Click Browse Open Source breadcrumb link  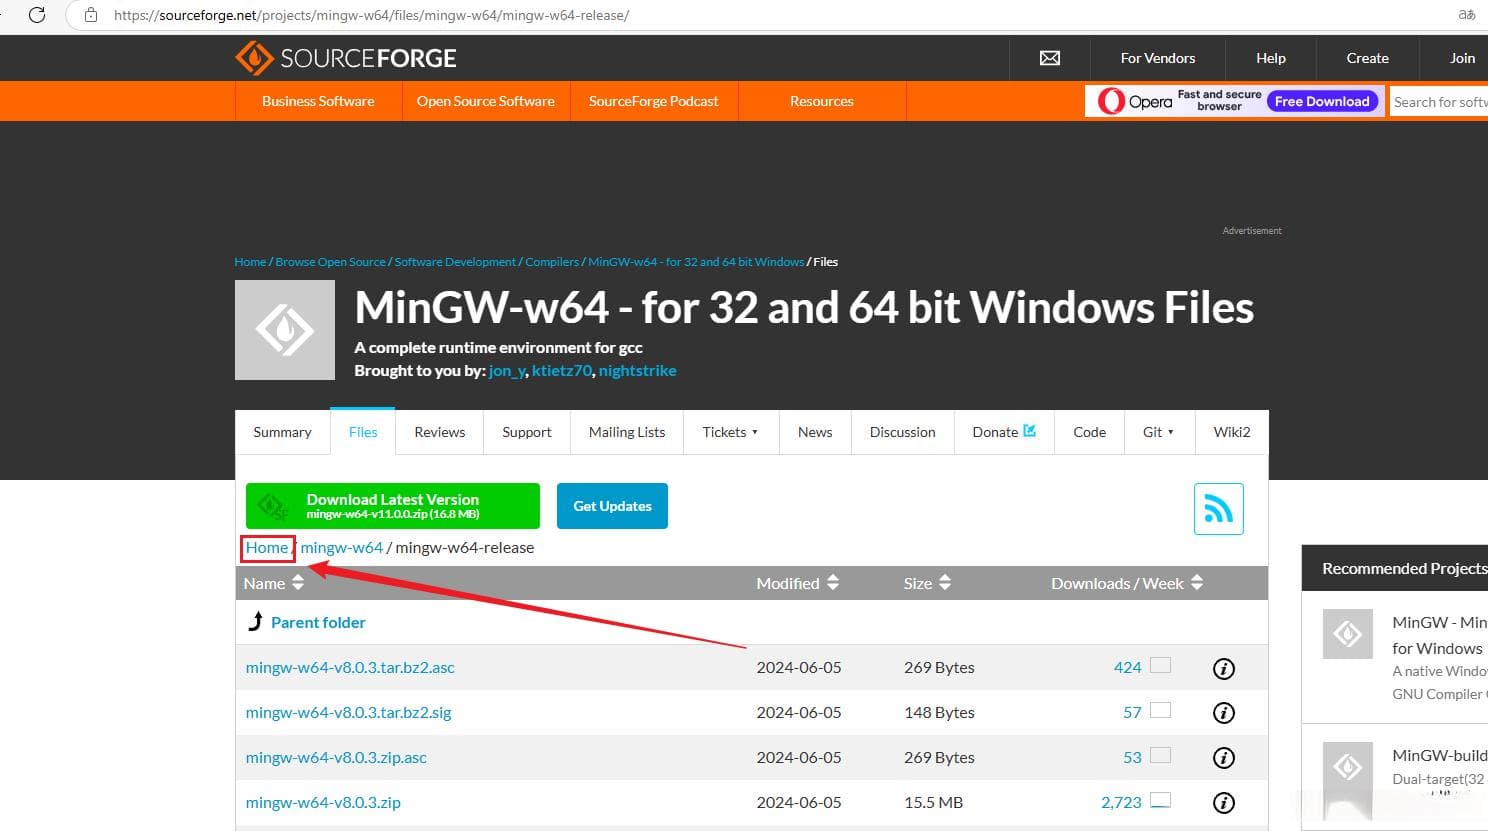point(330,262)
